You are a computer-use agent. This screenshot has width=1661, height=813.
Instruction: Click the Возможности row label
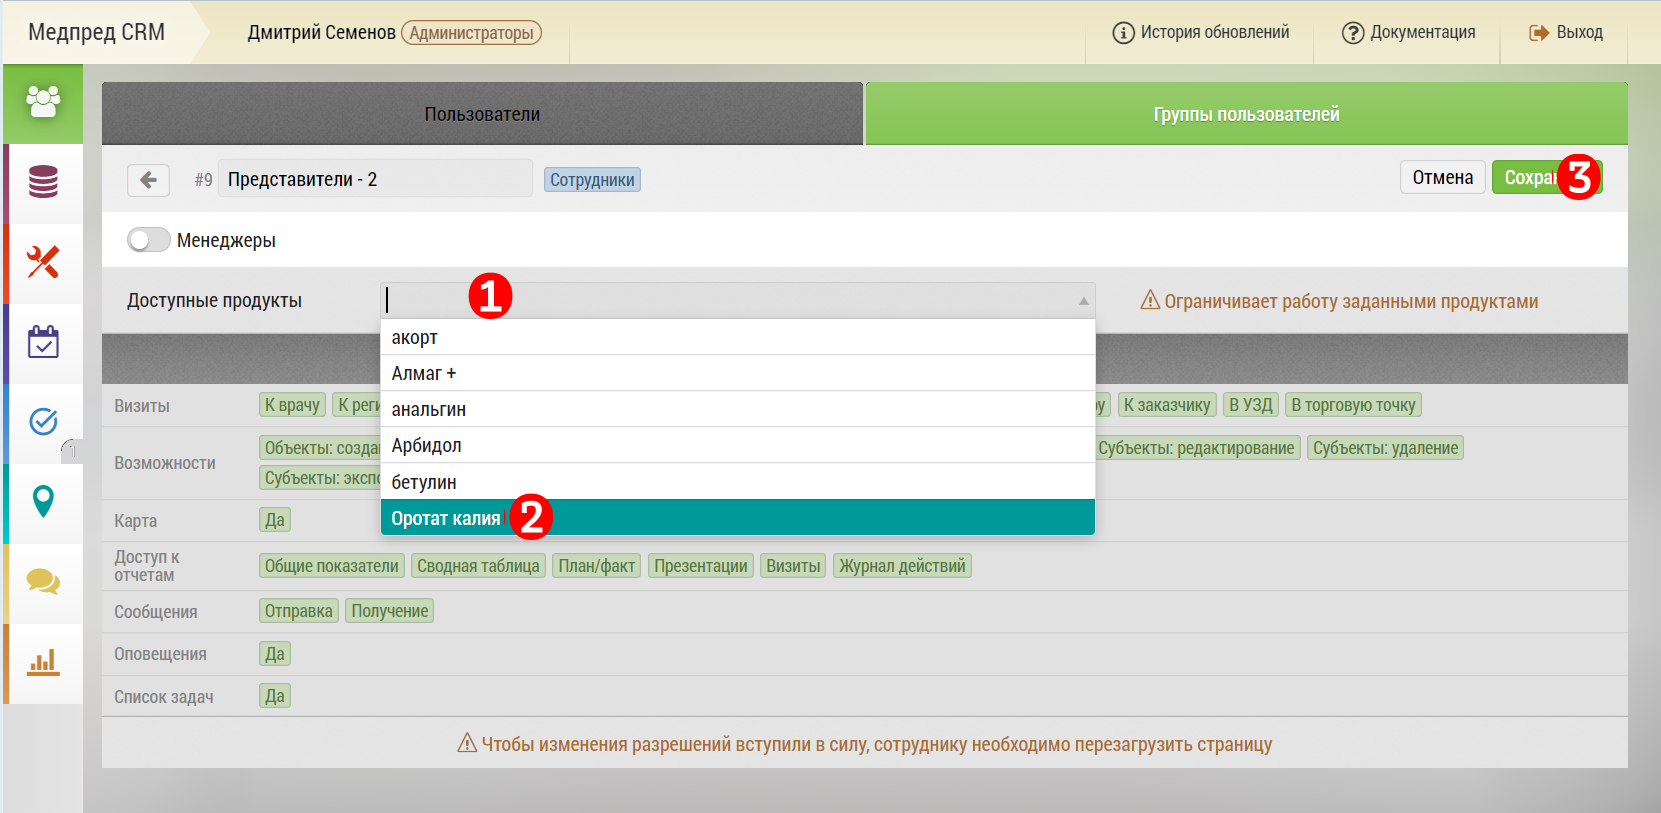click(165, 463)
